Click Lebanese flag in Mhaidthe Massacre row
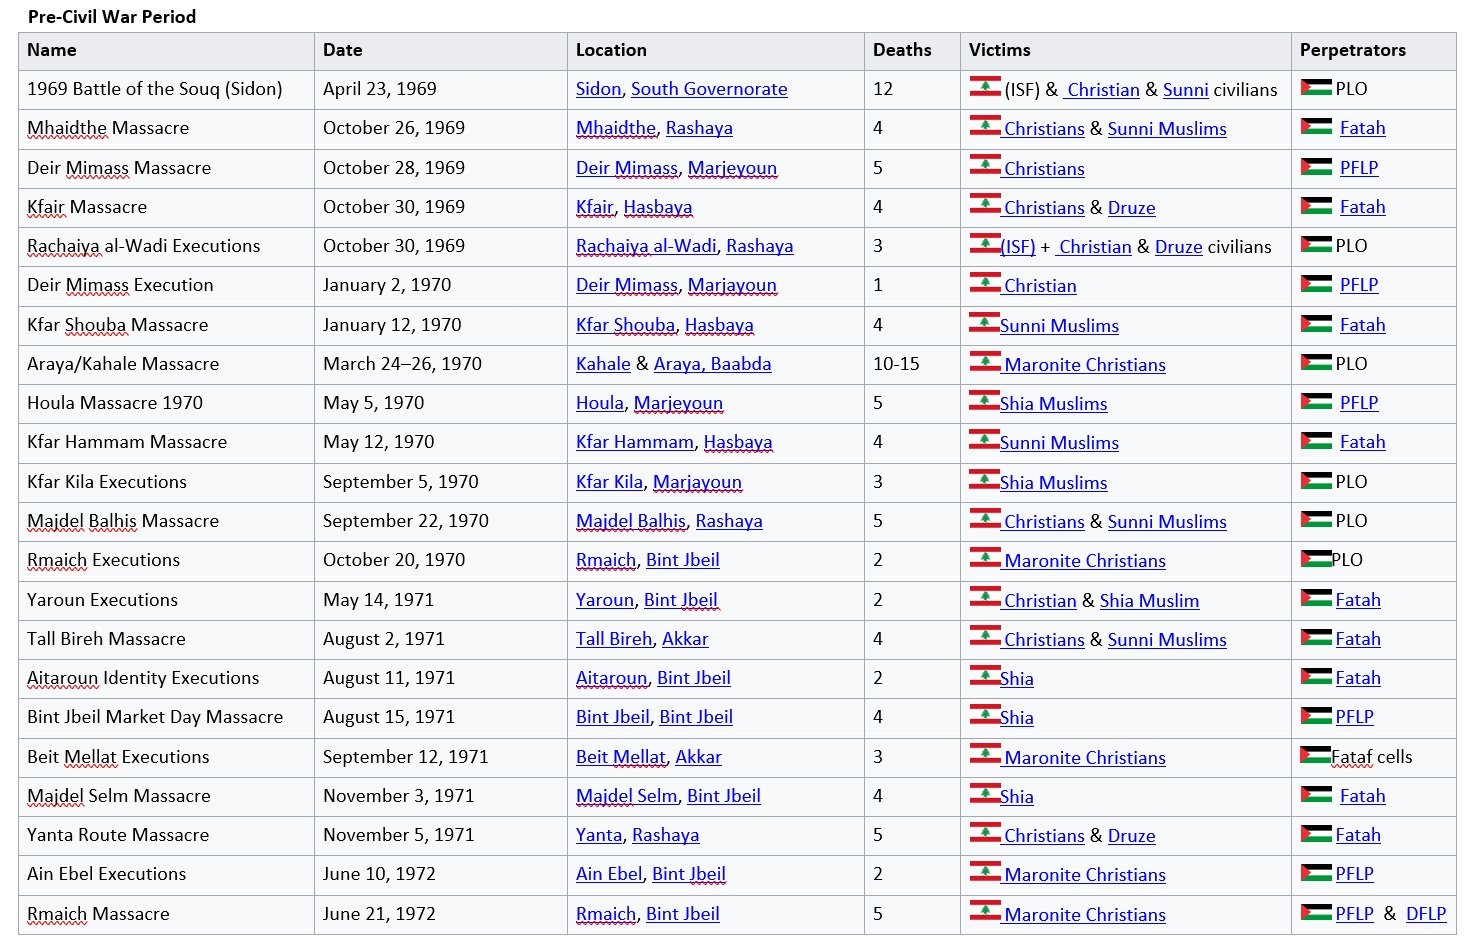This screenshot has height=944, width=1471. pos(985,126)
